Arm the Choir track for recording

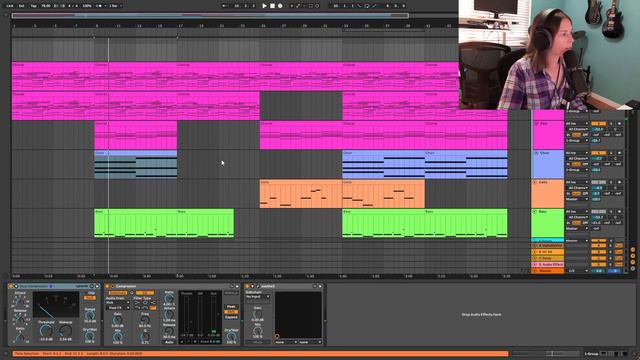click(x=619, y=153)
